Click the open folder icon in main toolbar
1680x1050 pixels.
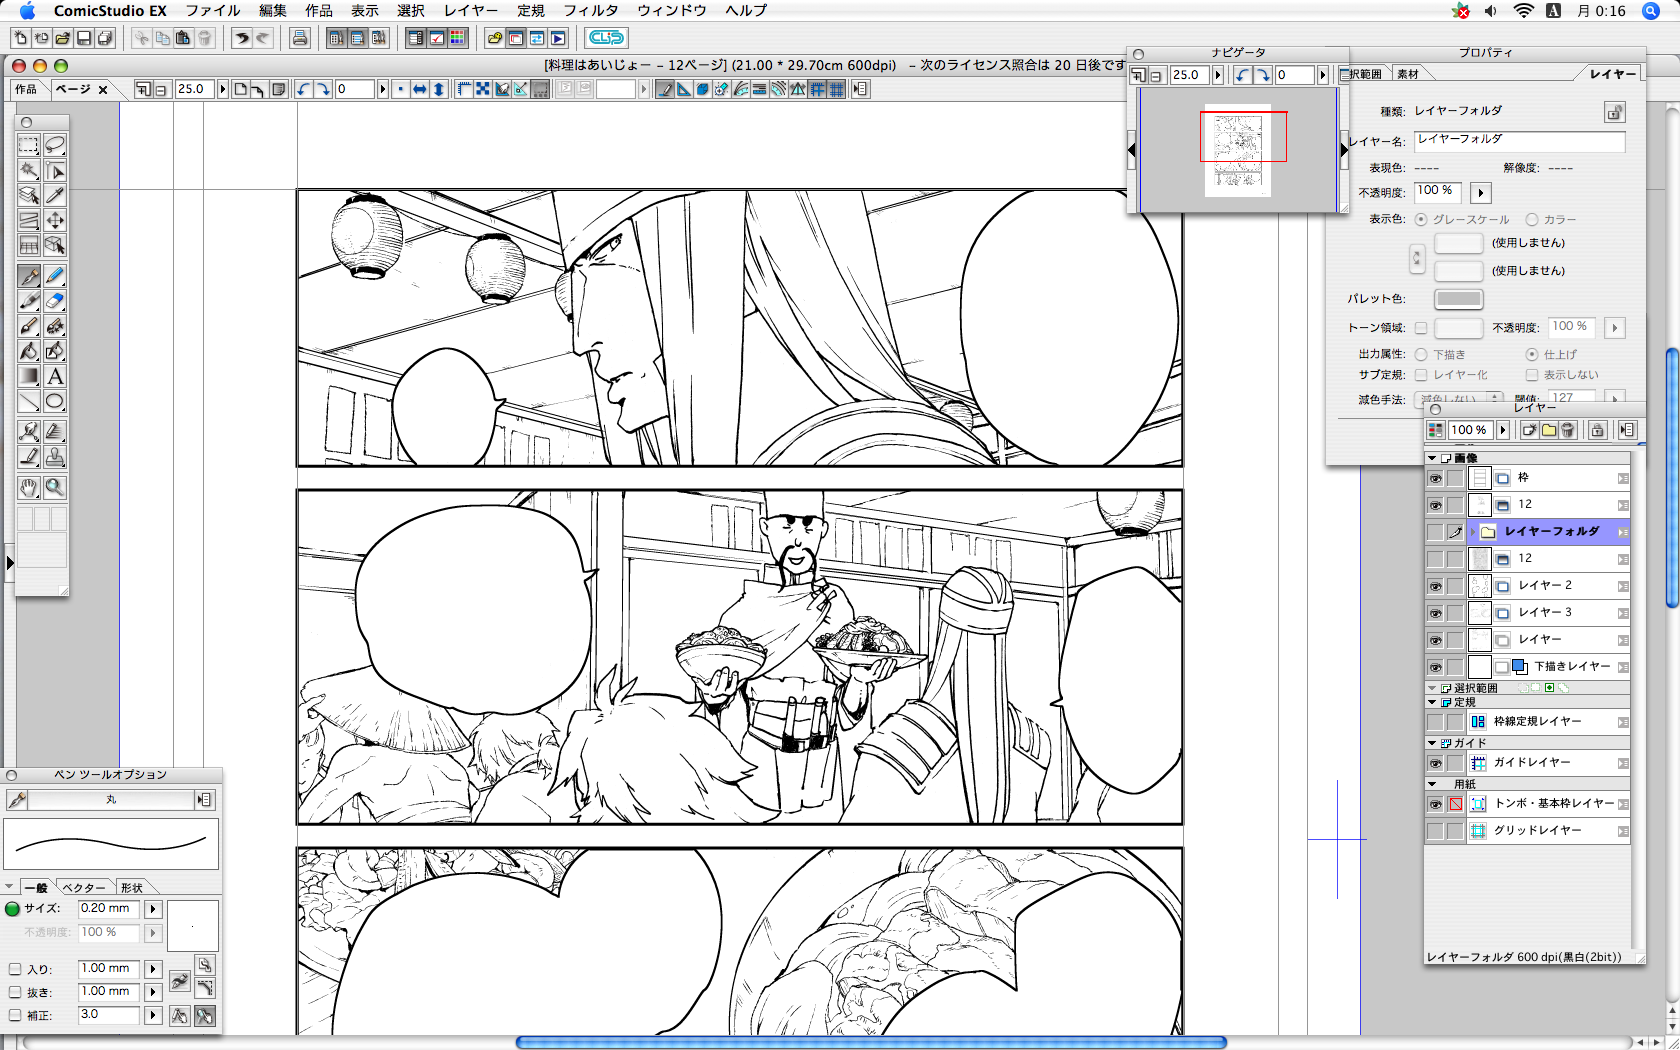coord(62,38)
